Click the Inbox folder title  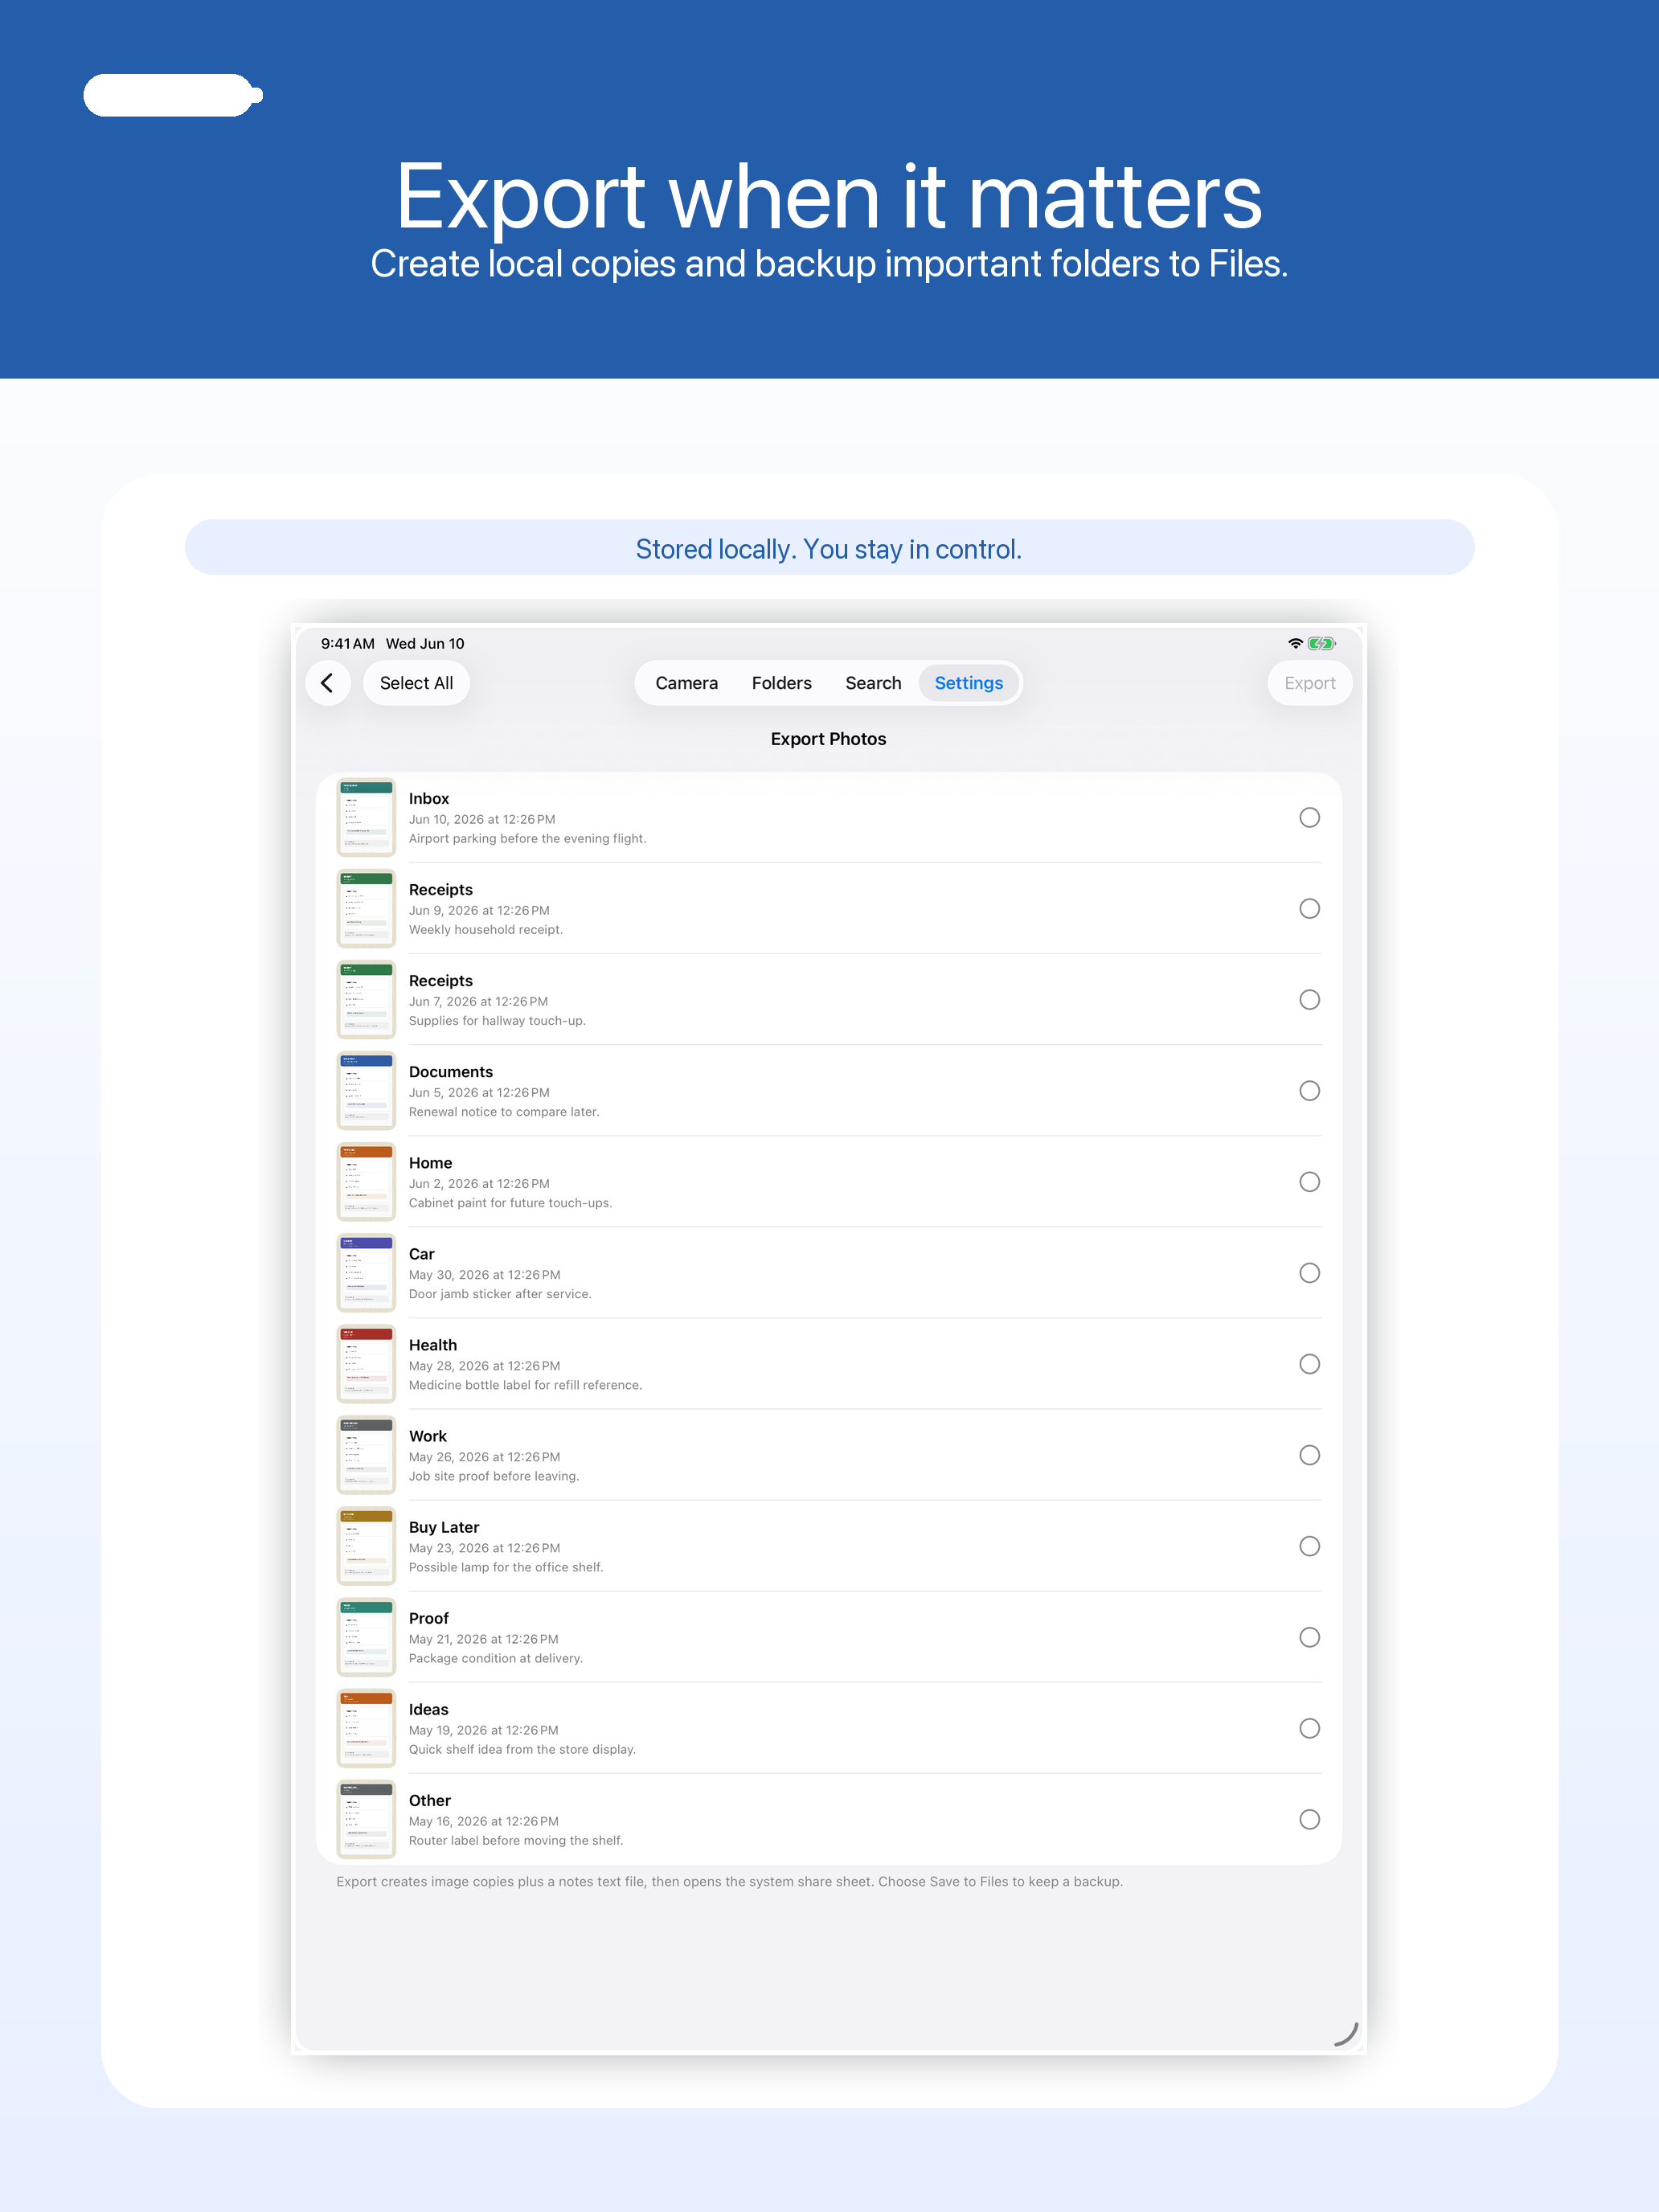(429, 798)
